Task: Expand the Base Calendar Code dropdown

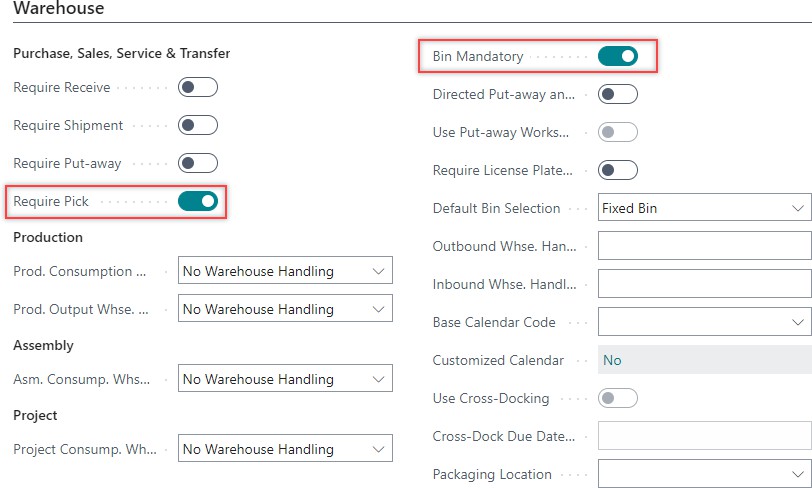Action: point(704,323)
